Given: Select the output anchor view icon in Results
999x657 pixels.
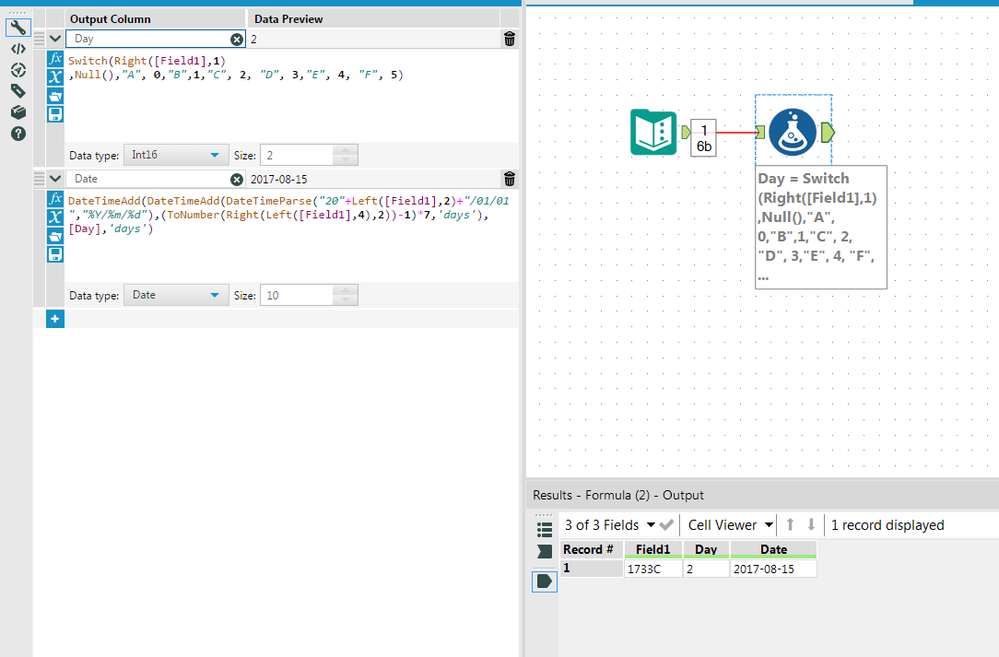Looking at the screenshot, I should tap(544, 581).
